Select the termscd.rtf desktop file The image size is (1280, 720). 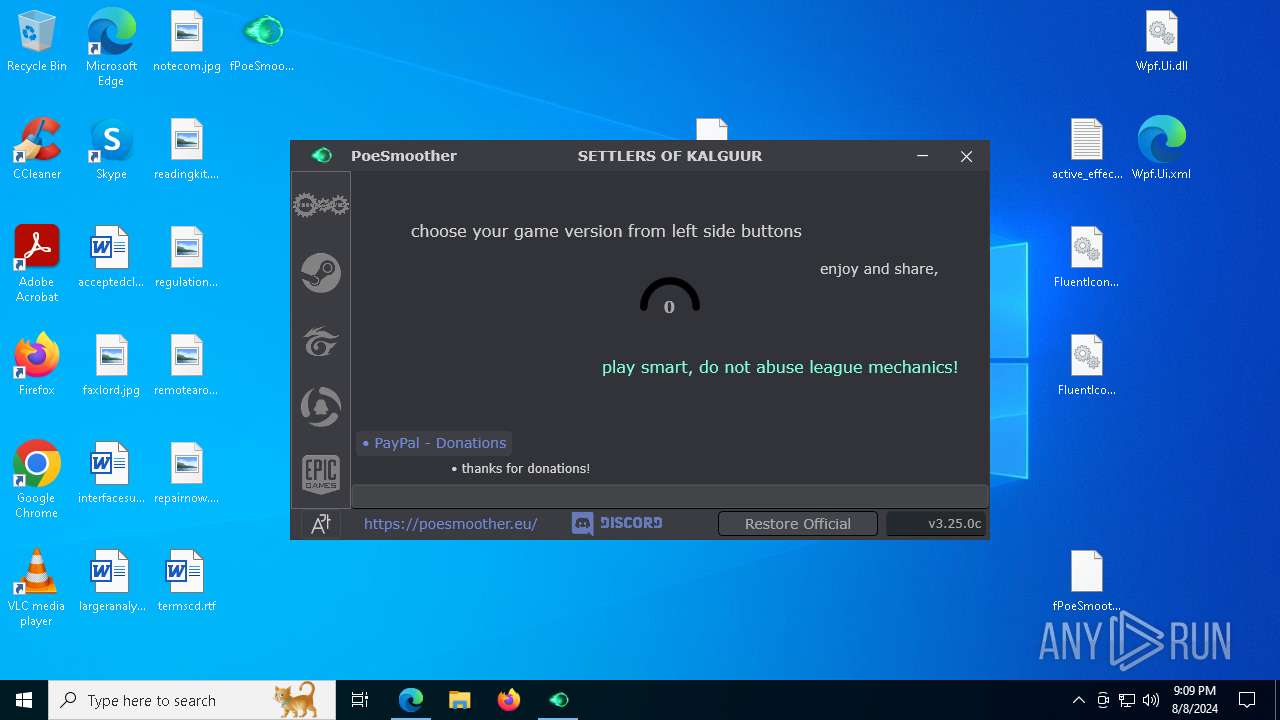pos(187,581)
